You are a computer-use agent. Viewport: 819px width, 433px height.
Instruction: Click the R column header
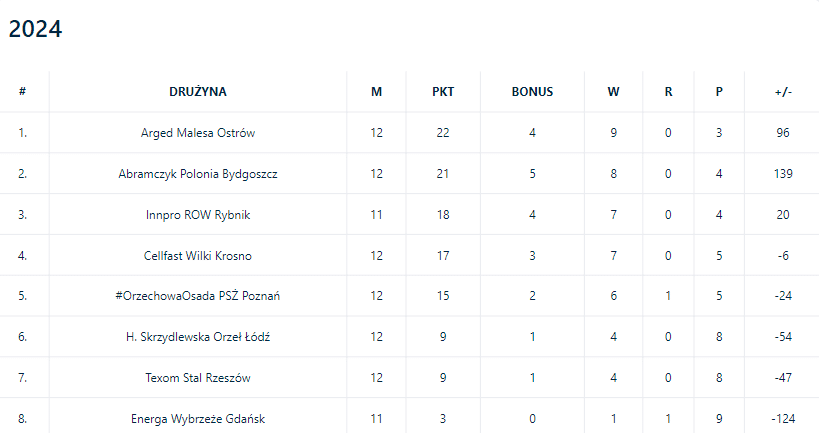[668, 92]
